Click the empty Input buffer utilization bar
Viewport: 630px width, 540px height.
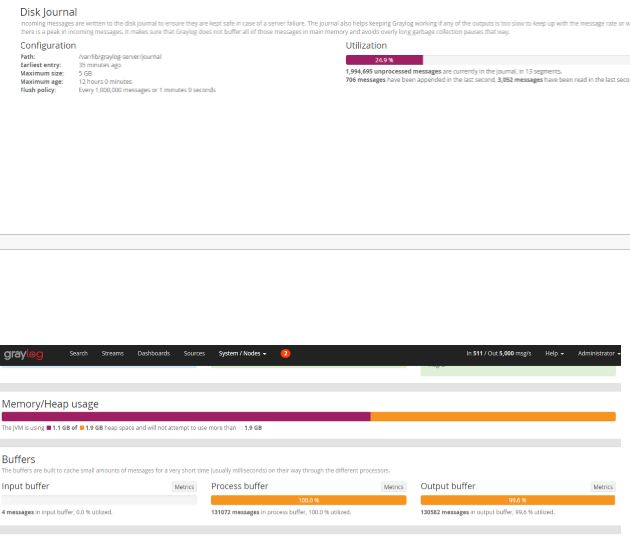(99, 500)
